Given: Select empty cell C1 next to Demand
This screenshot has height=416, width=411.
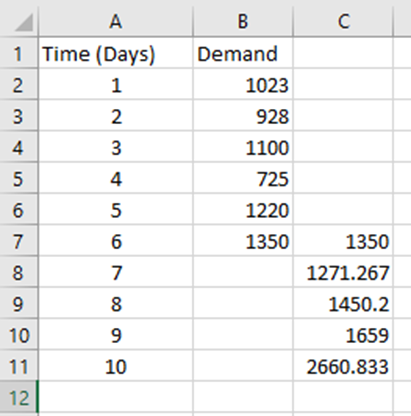Looking at the screenshot, I should click(x=343, y=54).
